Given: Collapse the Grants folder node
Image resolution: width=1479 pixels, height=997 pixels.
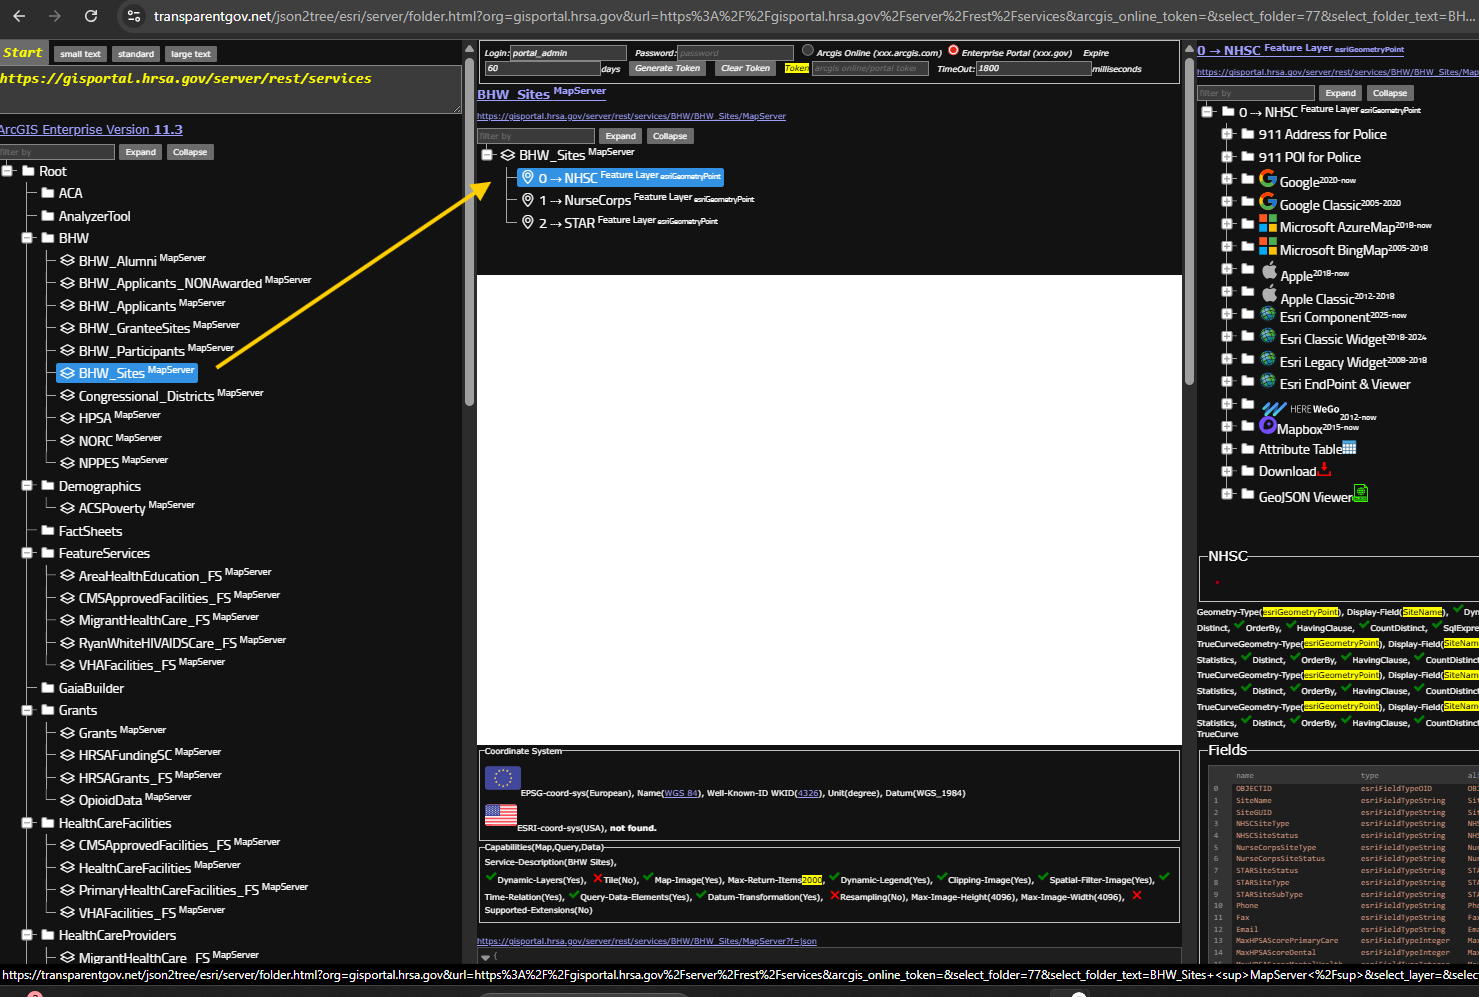Looking at the screenshot, I should 27,710.
